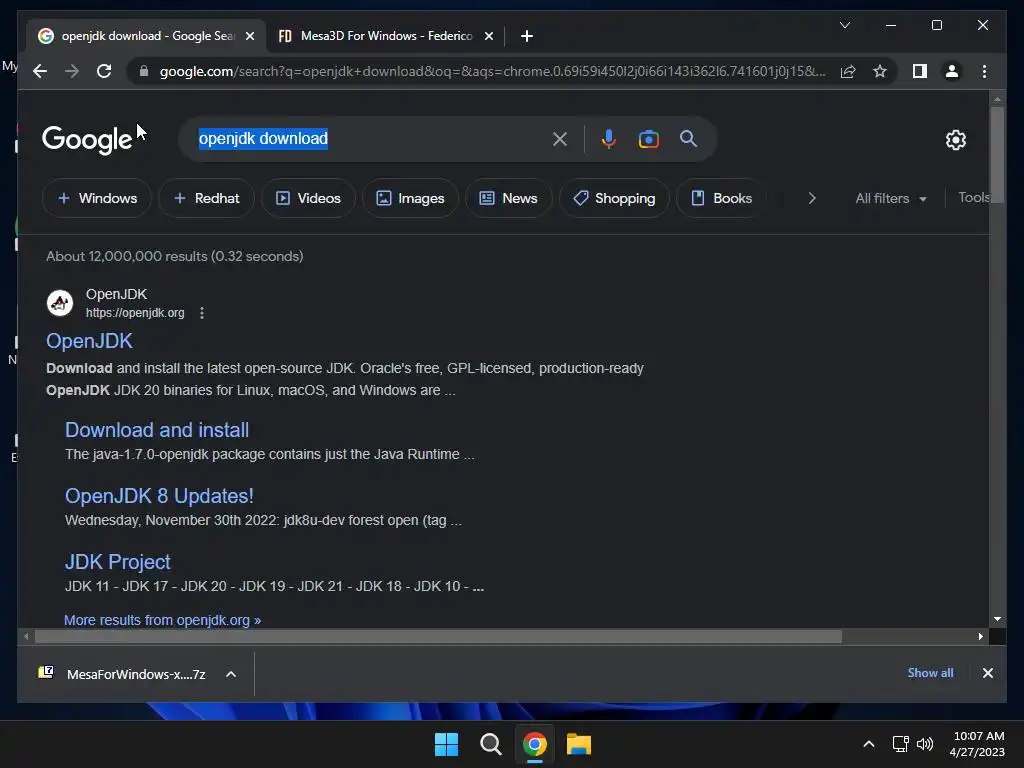Open File Explorer from taskbar

click(579, 744)
